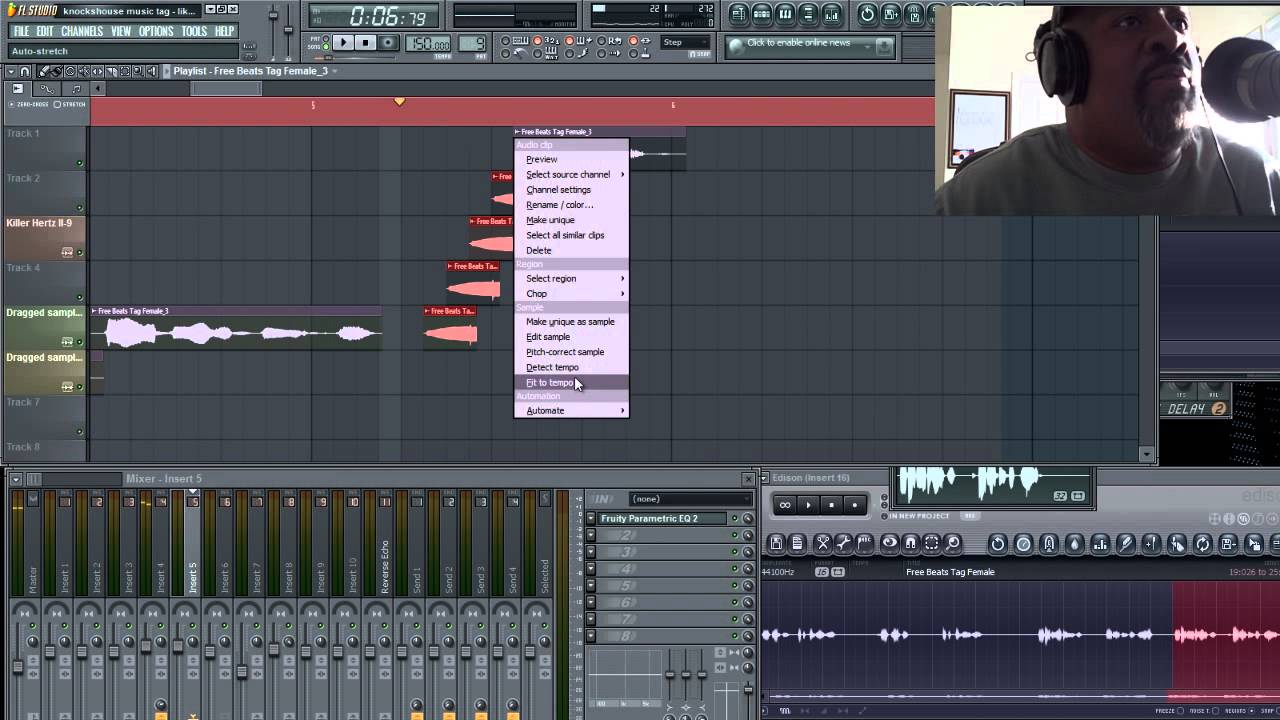Switch to Pattern mode radio
This screenshot has height=720, width=1280.
(x=325, y=37)
